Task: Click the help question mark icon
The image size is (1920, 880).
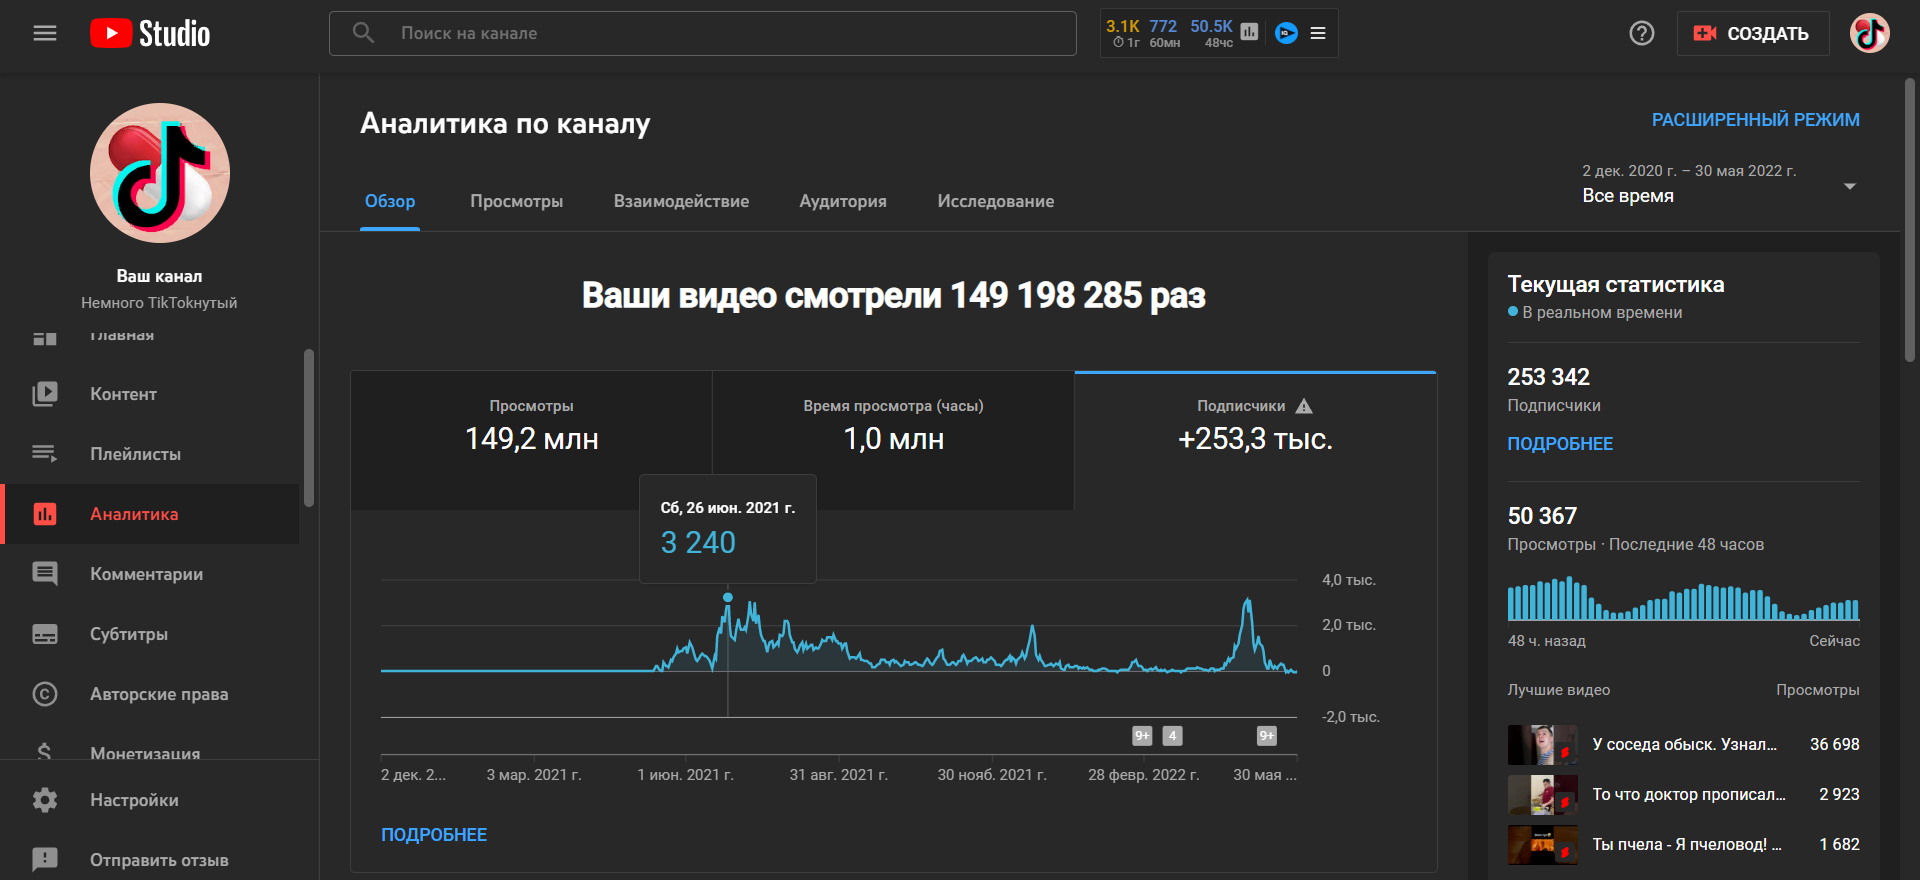Action: [1641, 33]
